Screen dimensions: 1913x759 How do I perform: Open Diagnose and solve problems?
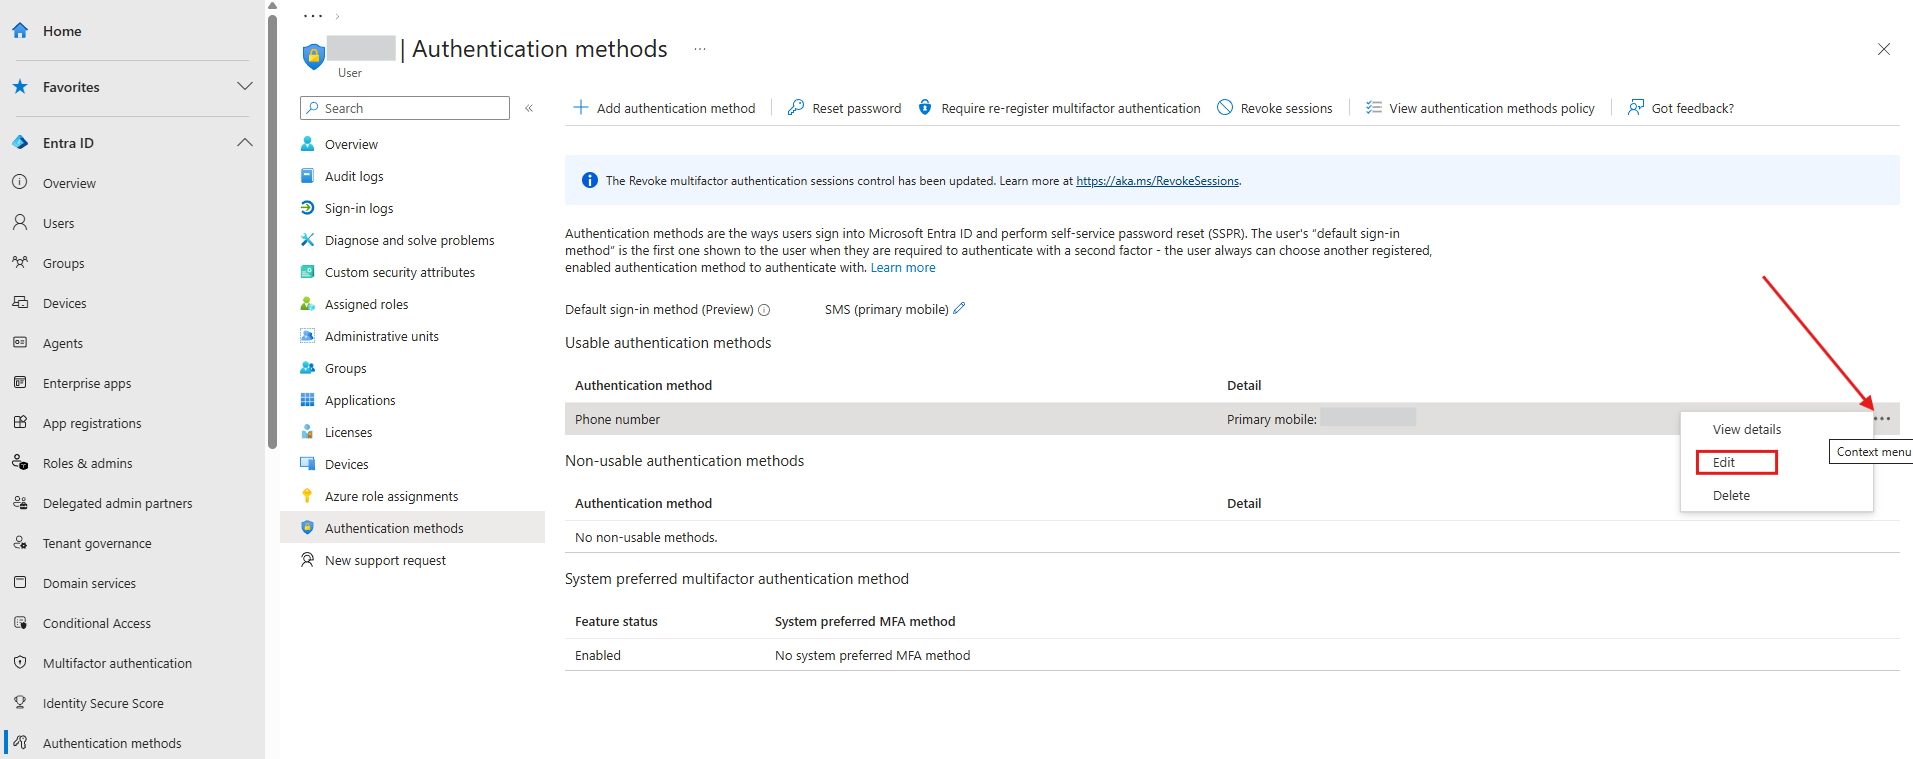409,240
